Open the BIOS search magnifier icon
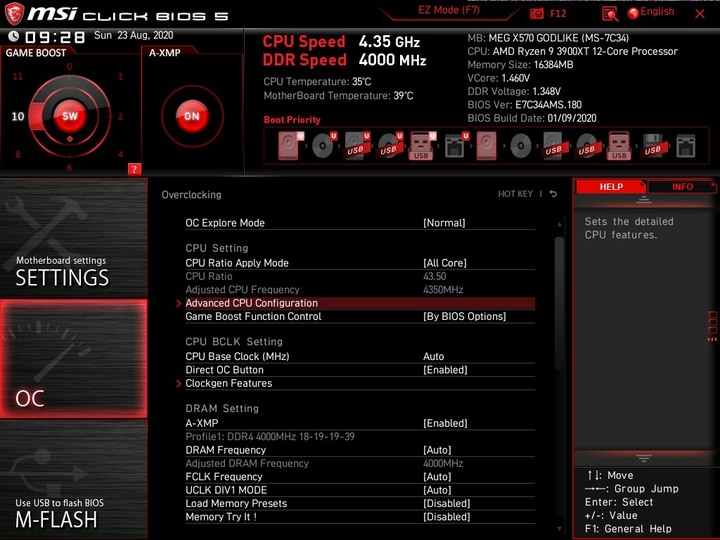Viewport: 720px width, 540px height. 610,14
